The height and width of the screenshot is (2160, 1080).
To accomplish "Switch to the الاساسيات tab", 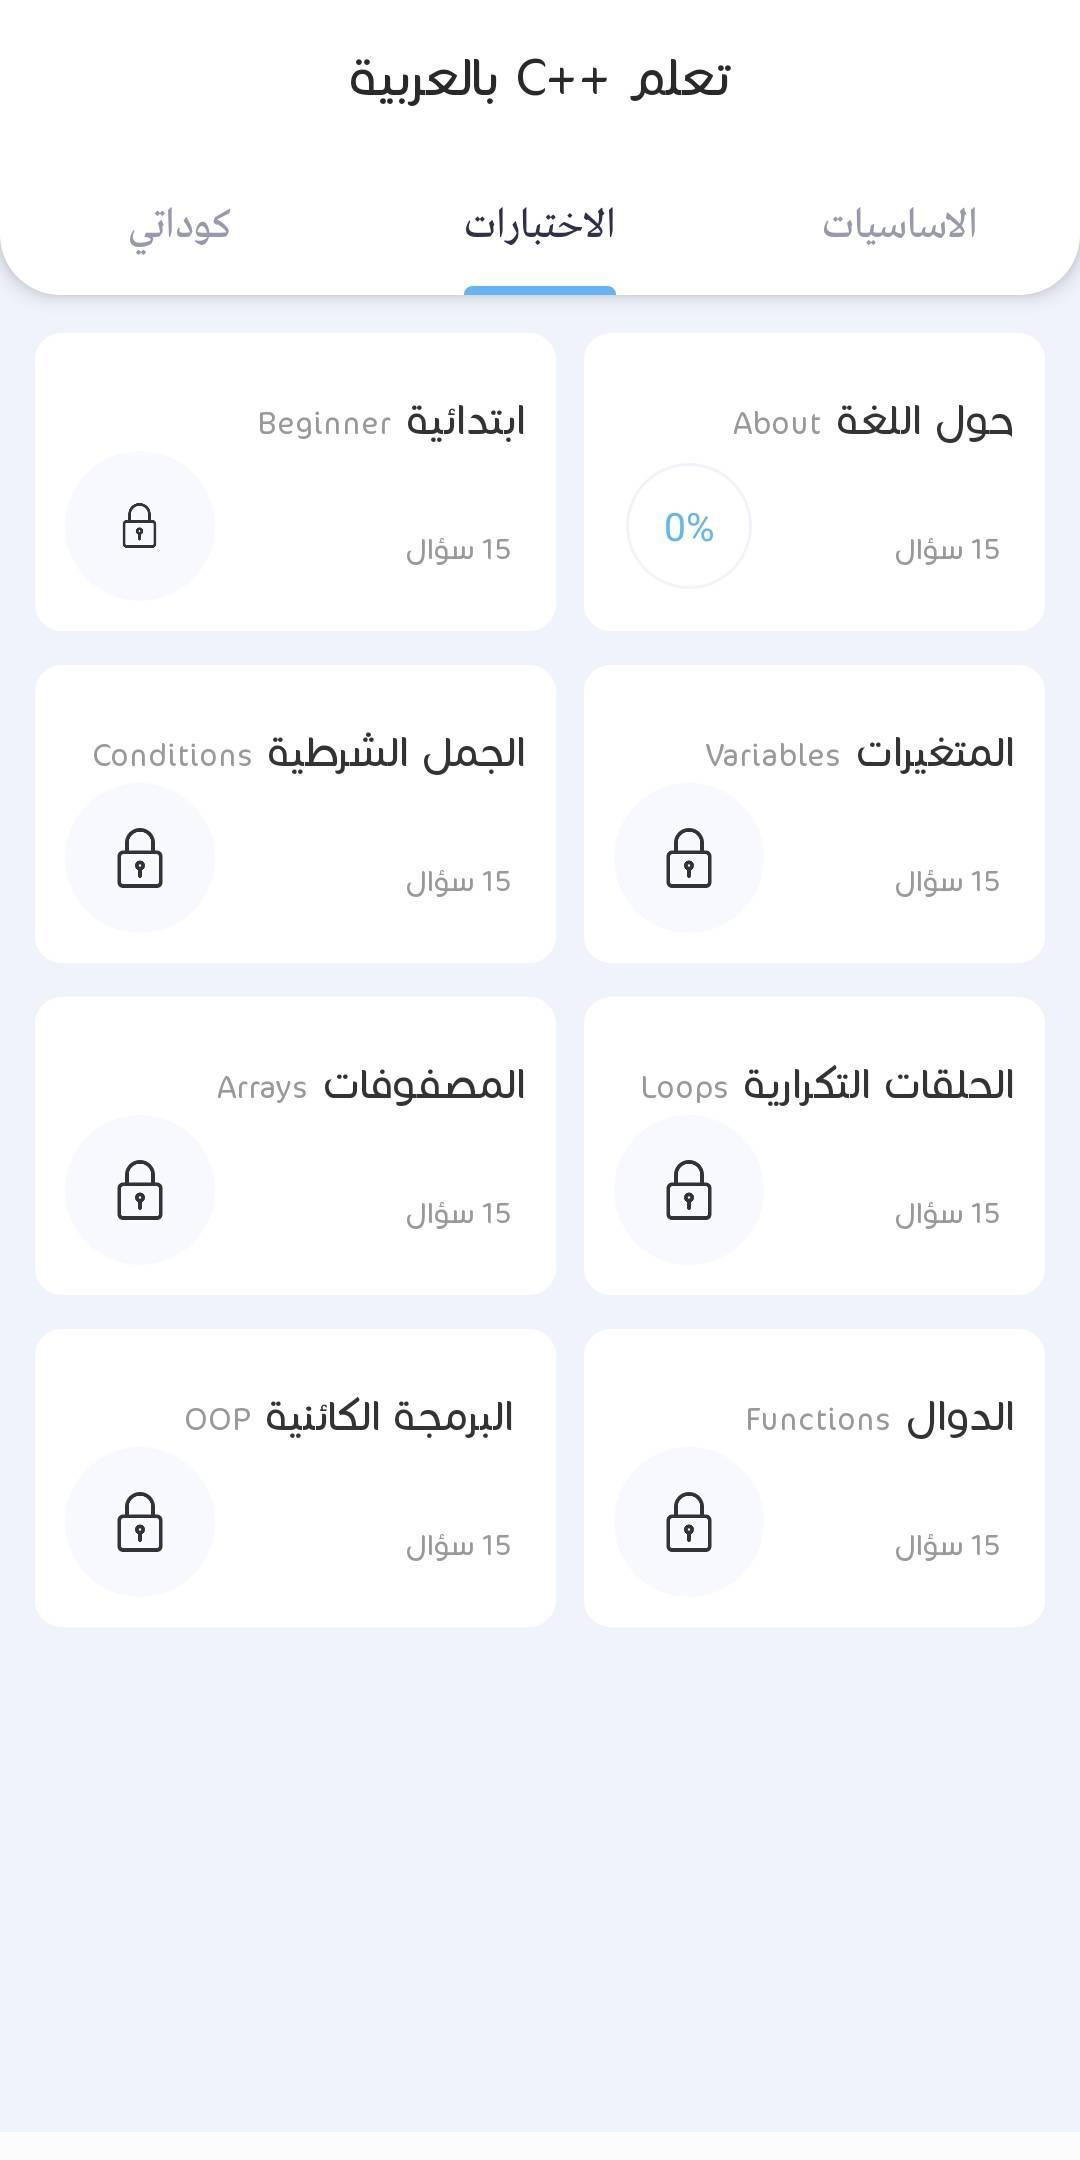I will 899,224.
